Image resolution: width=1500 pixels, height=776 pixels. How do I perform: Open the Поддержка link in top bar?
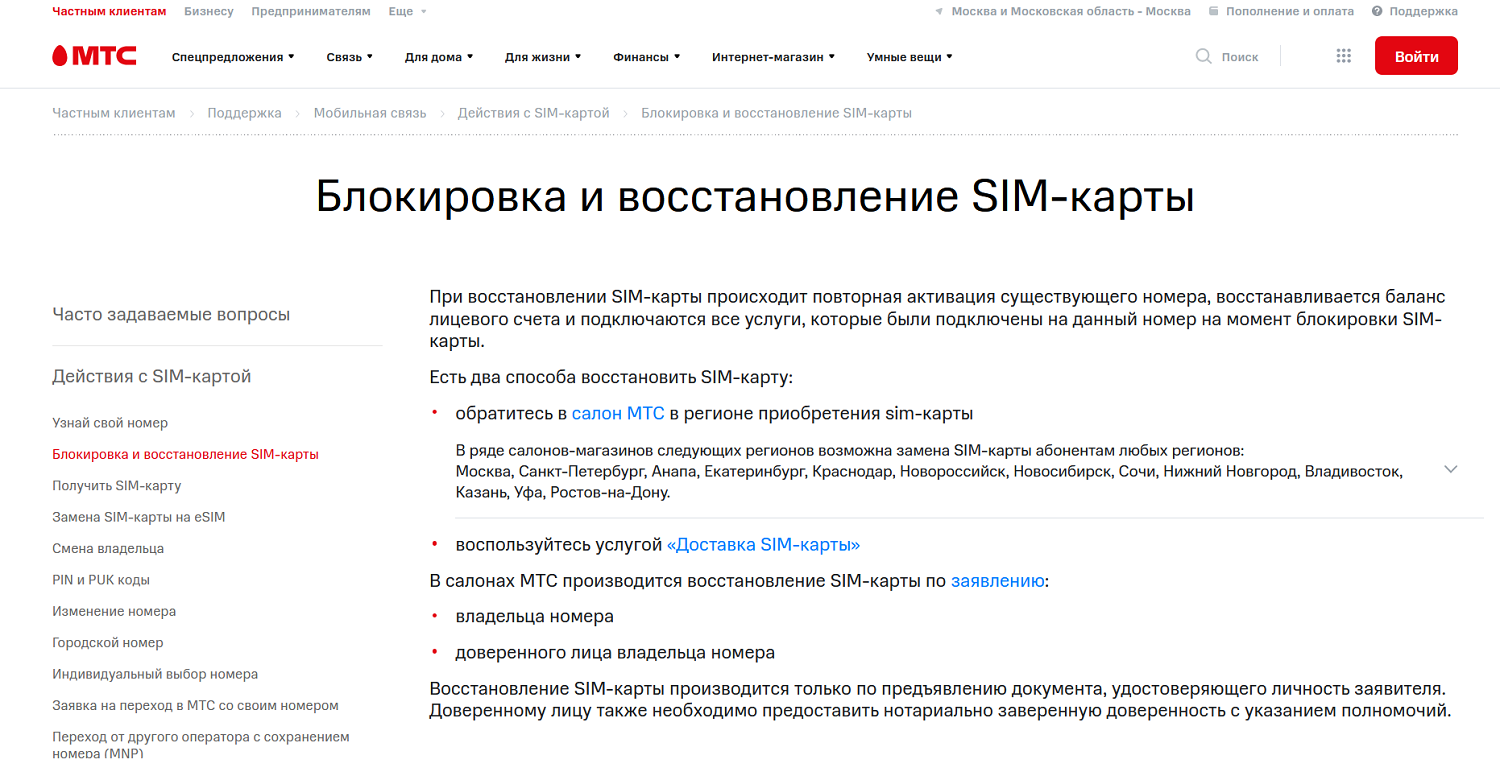tap(1424, 12)
